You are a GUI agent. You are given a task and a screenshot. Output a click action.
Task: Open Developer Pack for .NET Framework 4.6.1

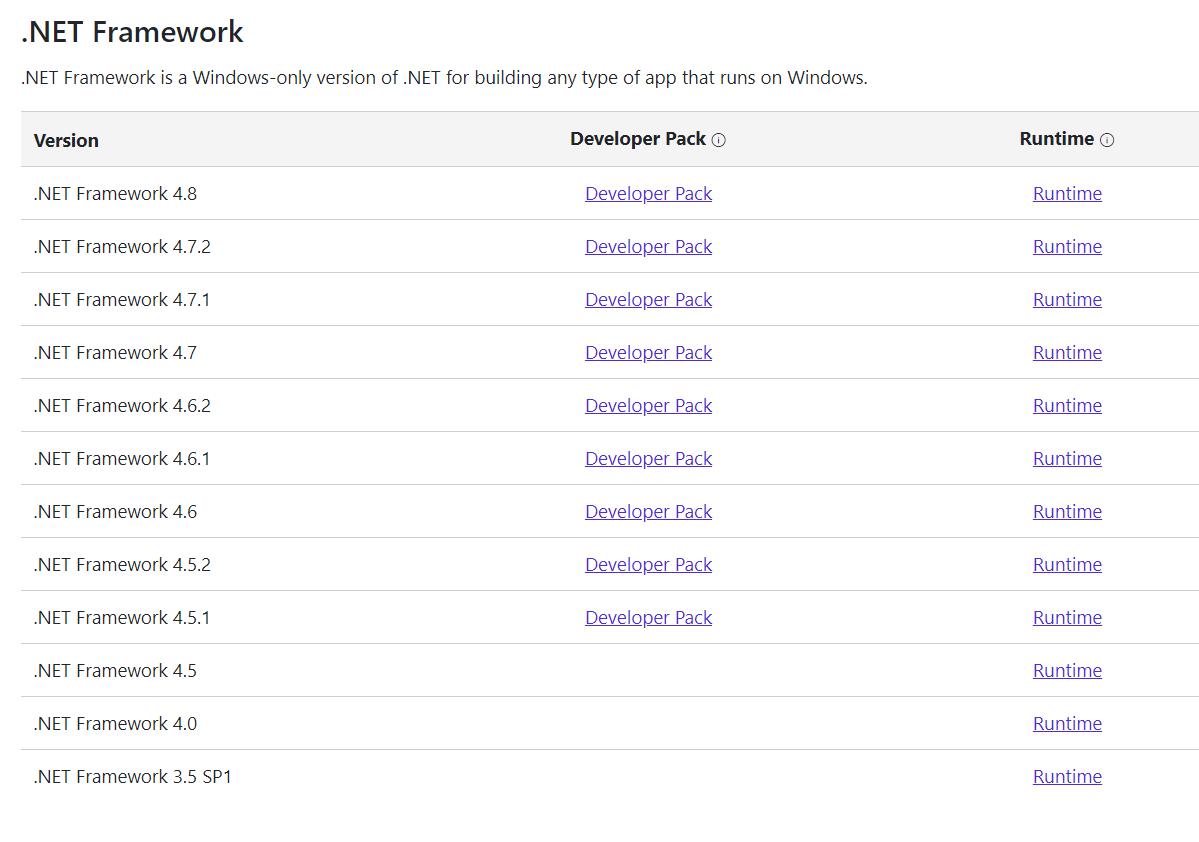(x=648, y=459)
